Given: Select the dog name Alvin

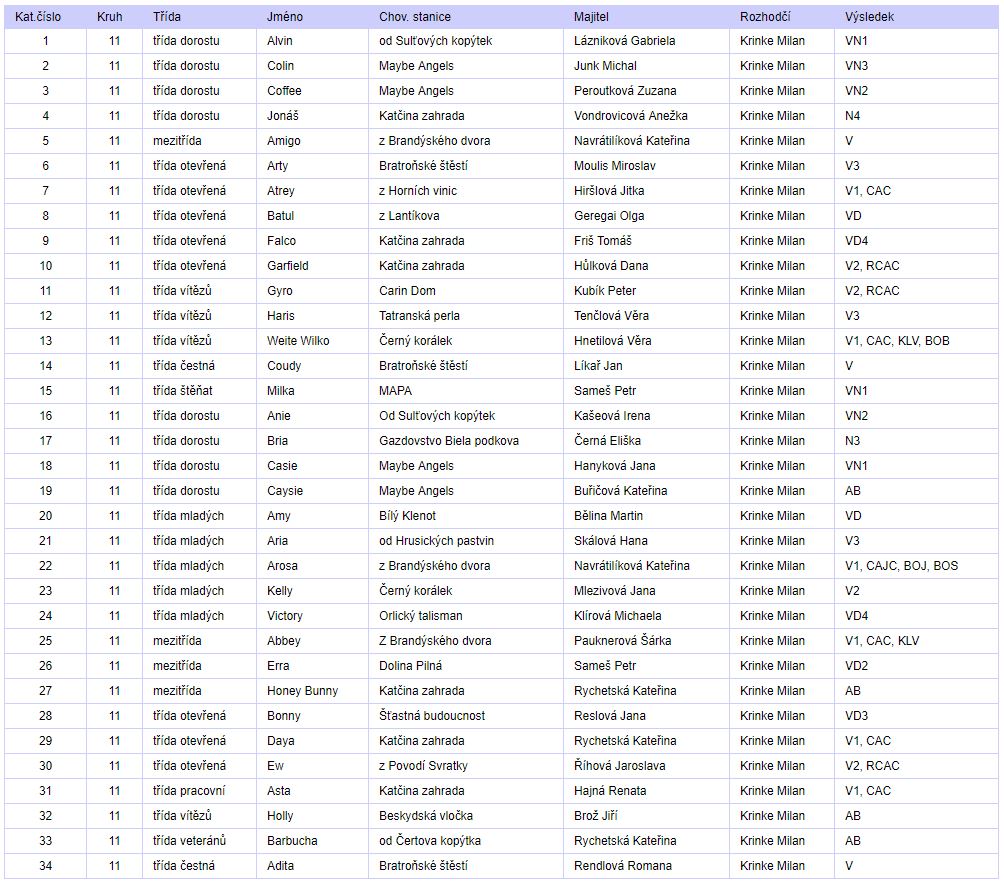Looking at the screenshot, I should (281, 41).
